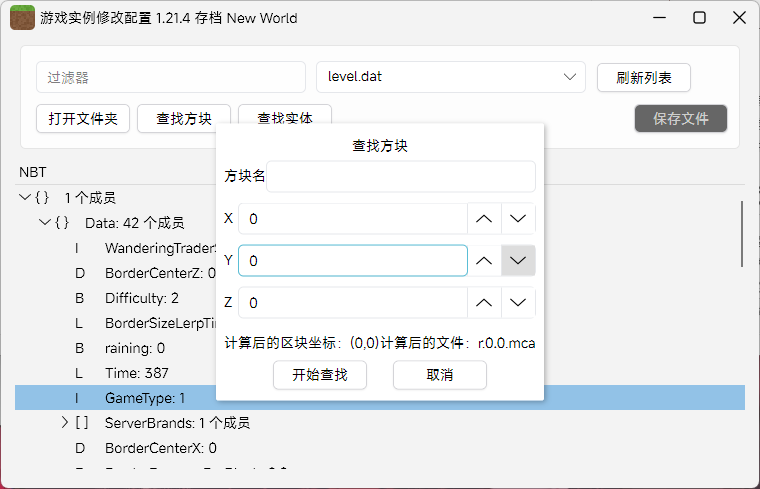This screenshot has width=760, height=489.
Task: Increase the Z coordinate with up arrow
Action: point(484,302)
